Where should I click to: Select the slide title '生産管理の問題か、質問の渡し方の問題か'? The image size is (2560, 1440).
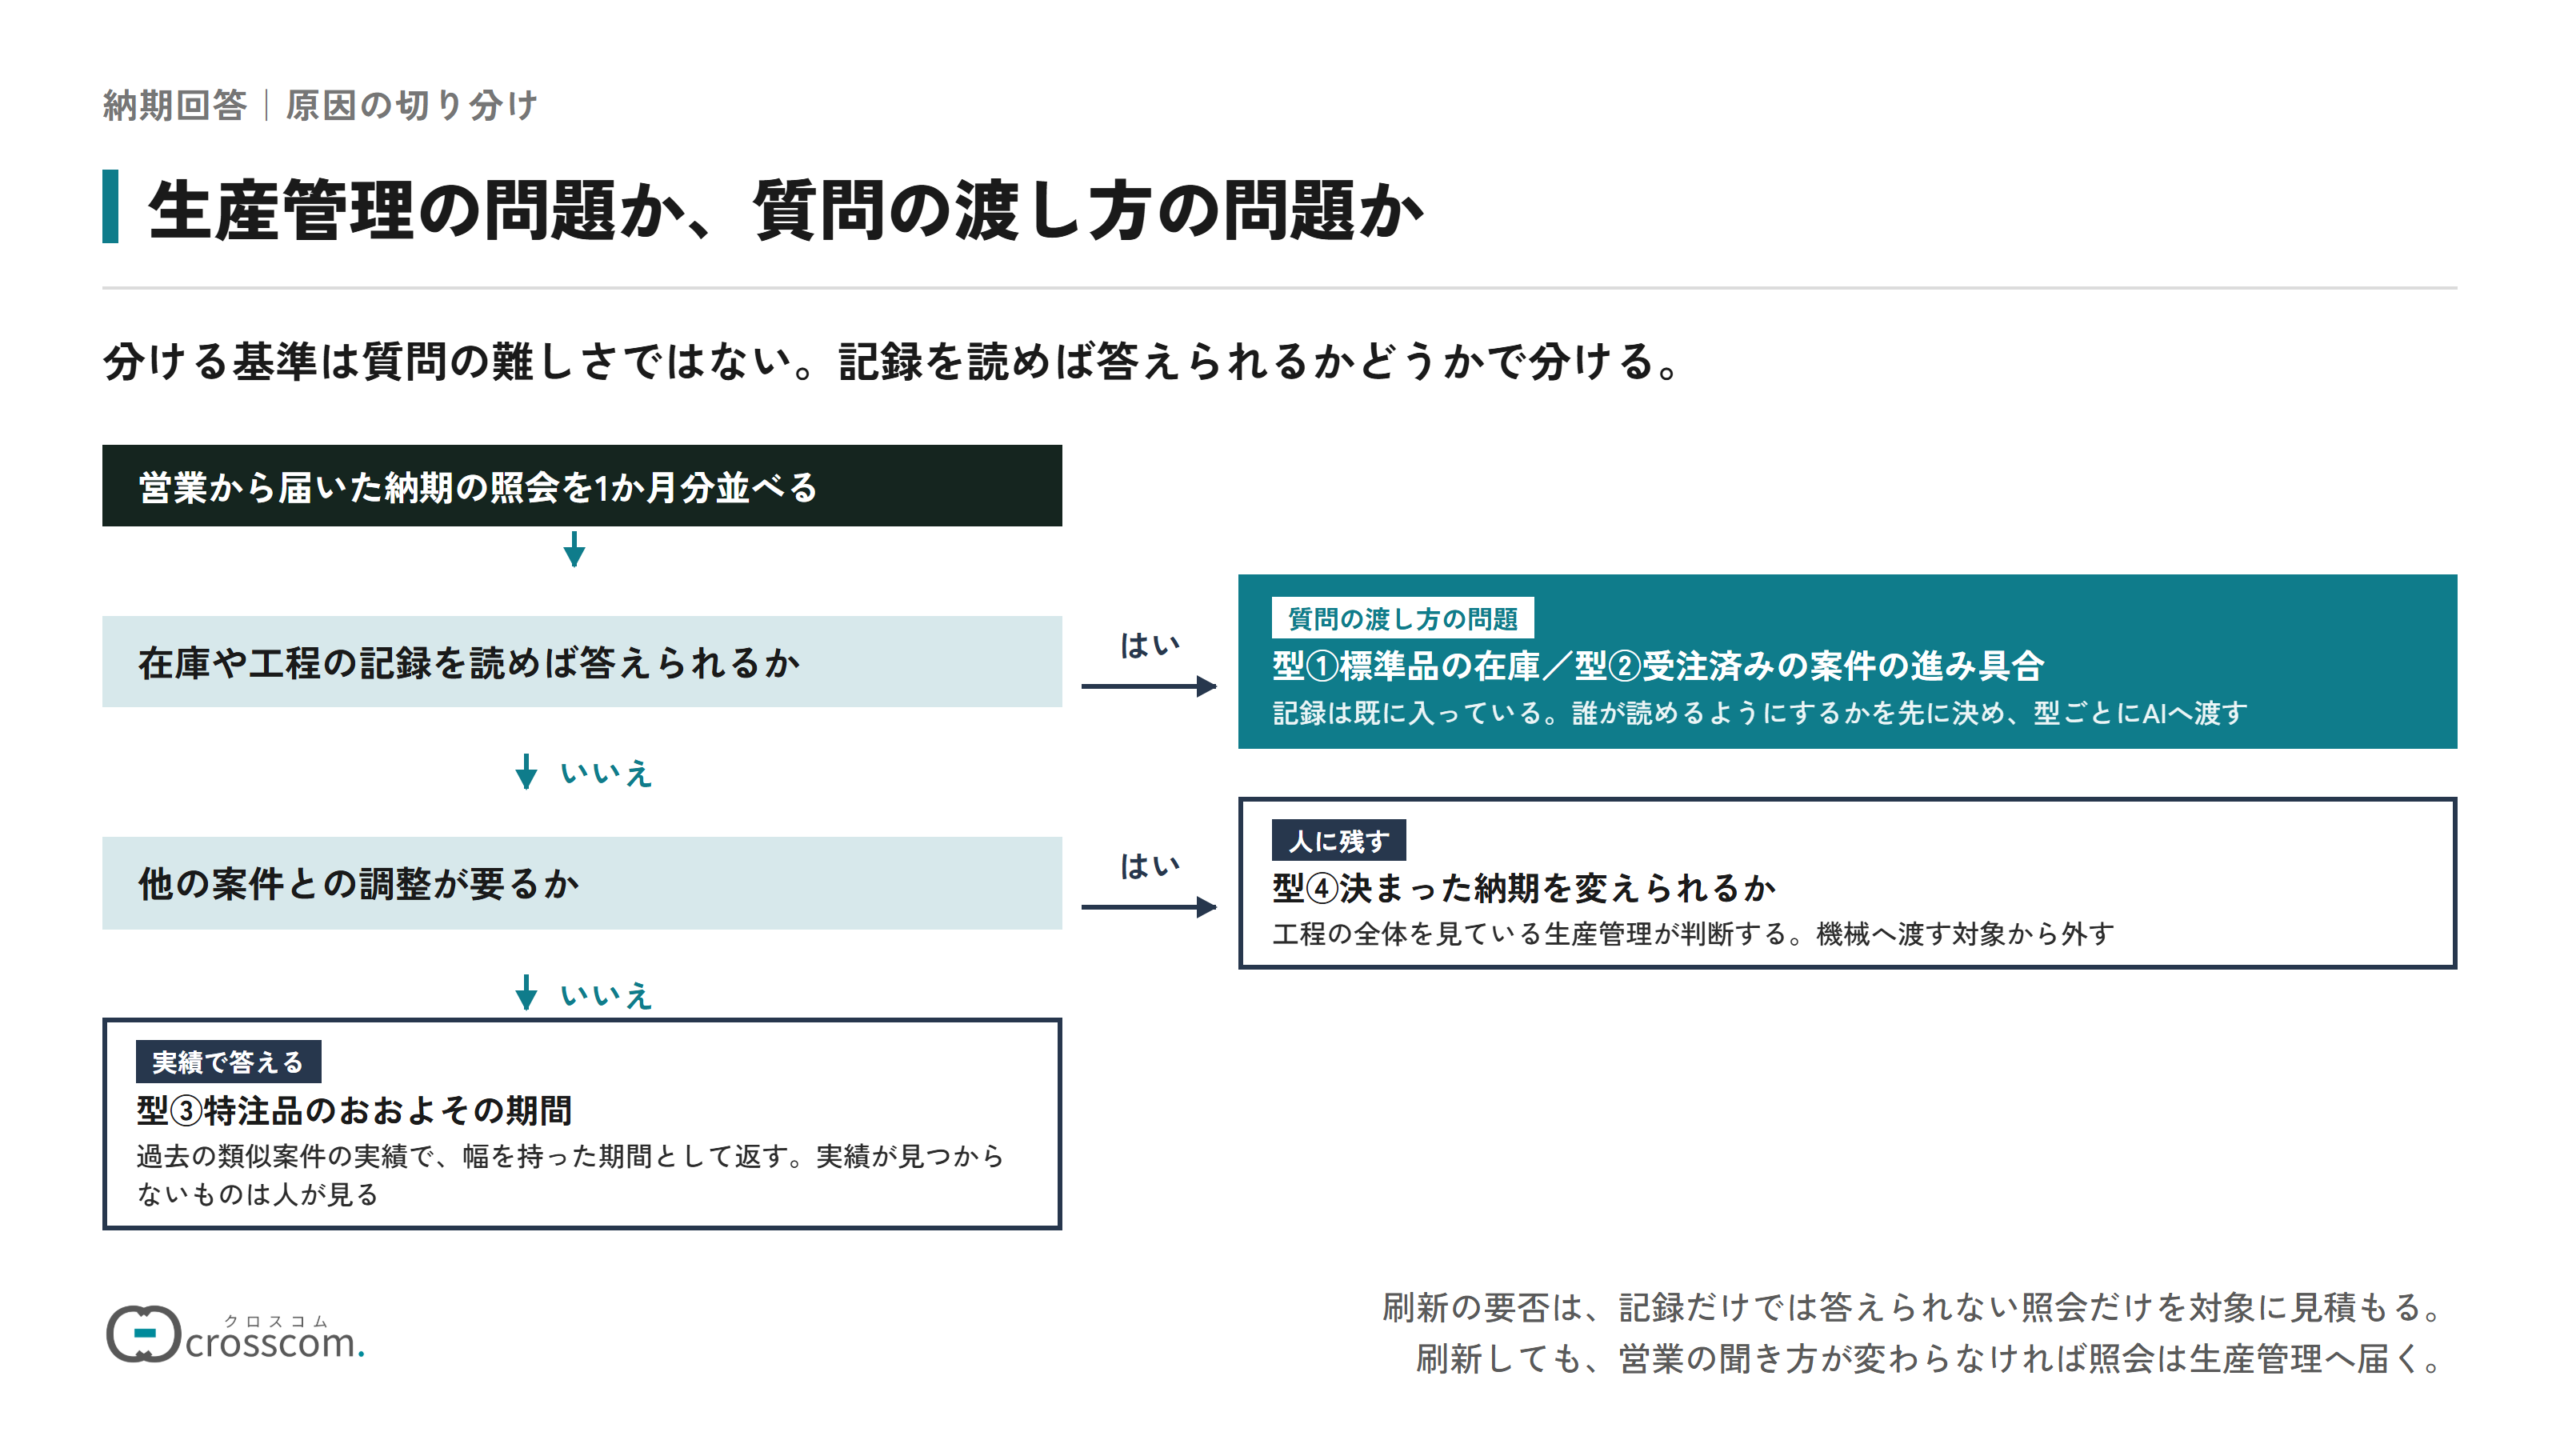click(786, 209)
